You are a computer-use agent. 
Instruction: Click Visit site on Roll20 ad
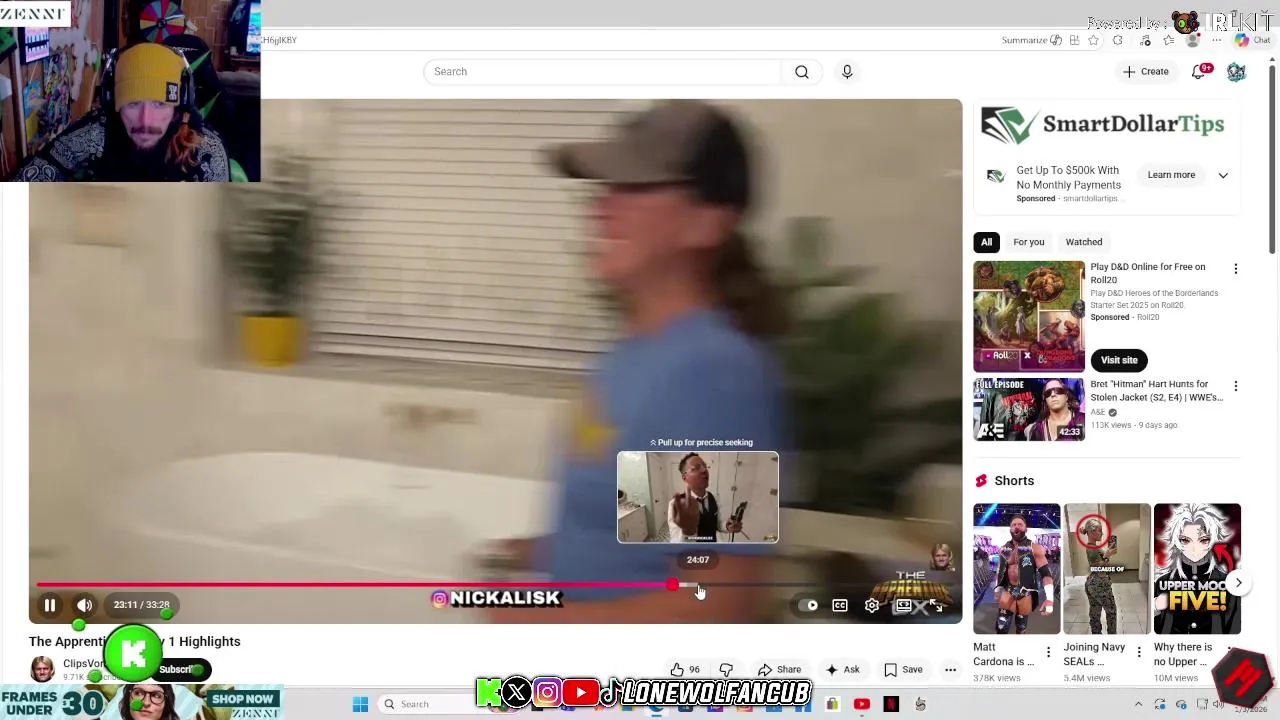1119,360
